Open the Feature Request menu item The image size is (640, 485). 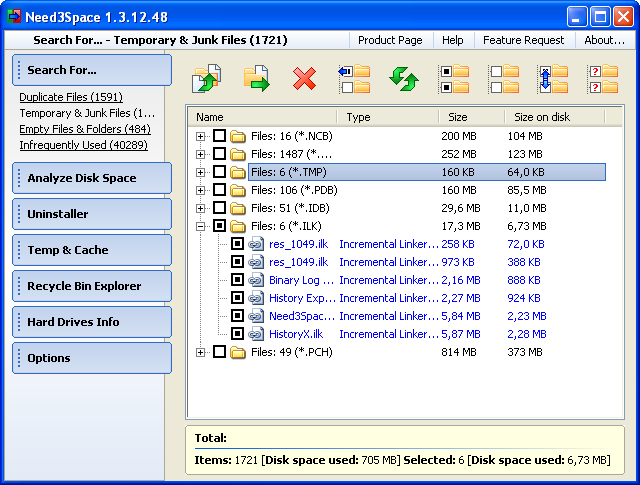click(523, 40)
